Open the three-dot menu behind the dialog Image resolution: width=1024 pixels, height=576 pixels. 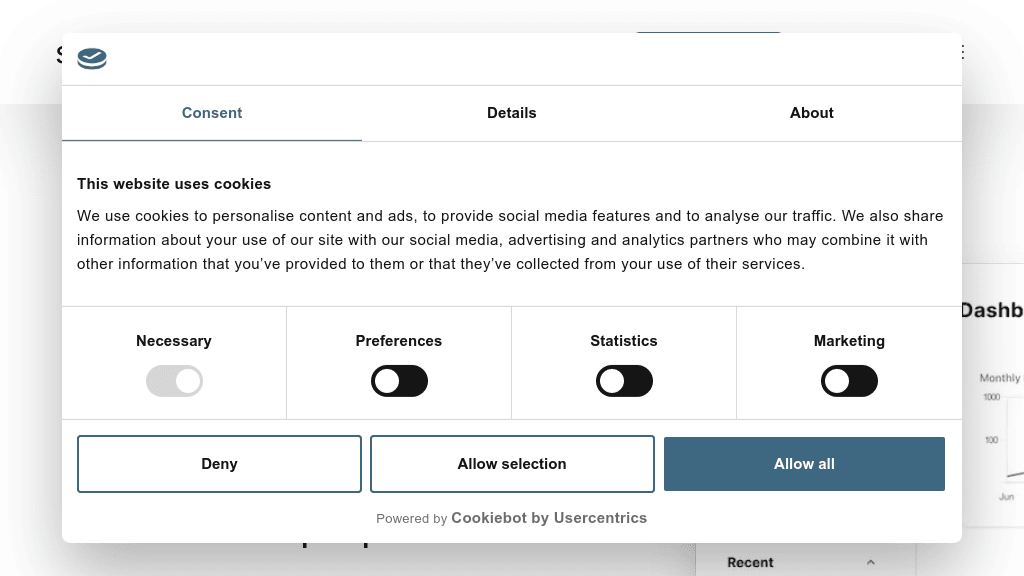[963, 52]
